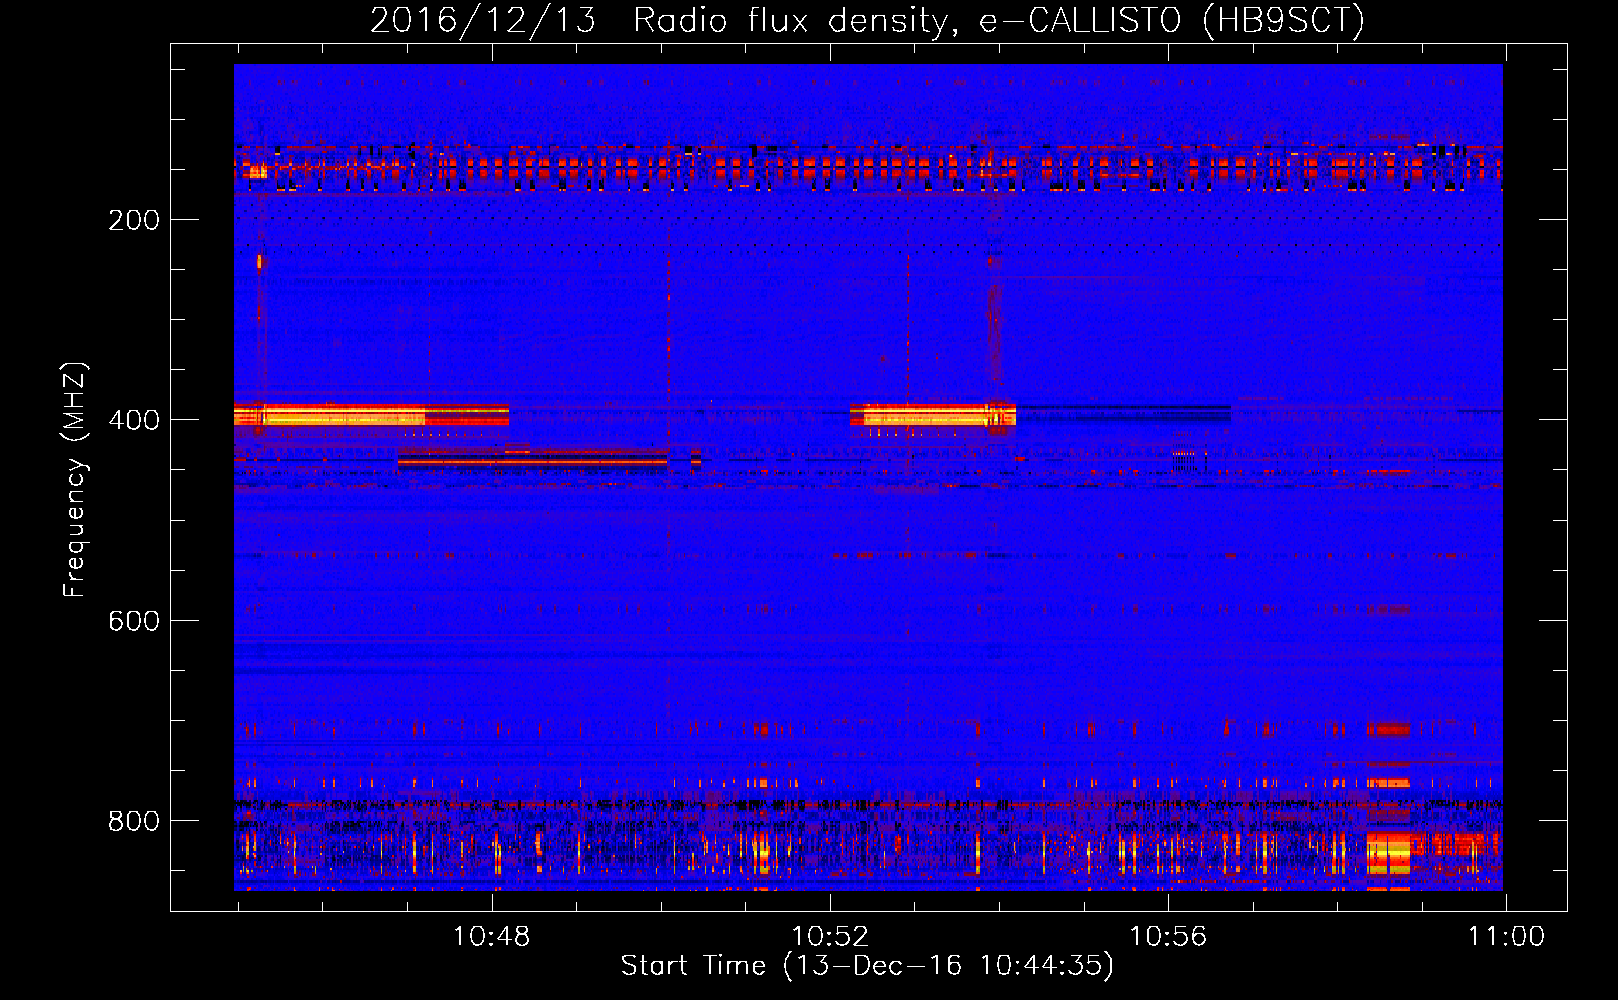Click the bright 400 MHz burst near 10:53
The width and height of the screenshot is (1618, 1000).
click(932, 415)
